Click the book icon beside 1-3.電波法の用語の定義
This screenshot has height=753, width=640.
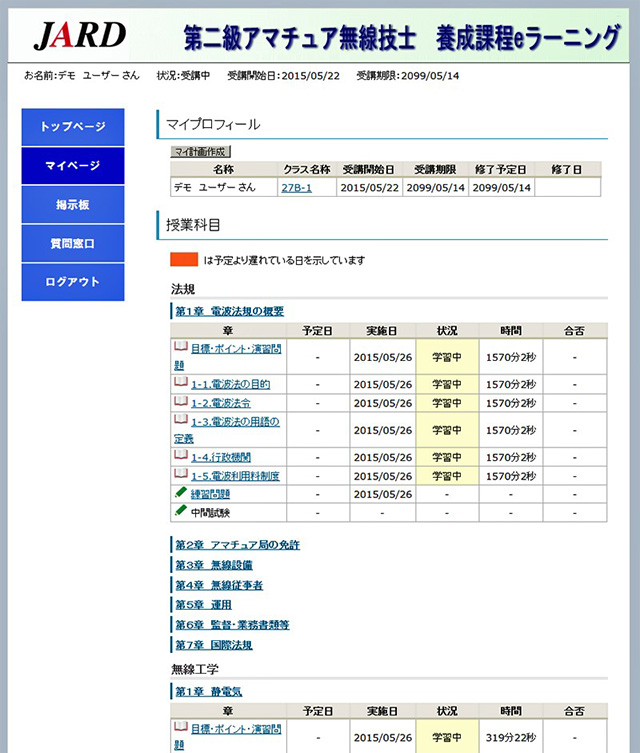click(x=181, y=420)
